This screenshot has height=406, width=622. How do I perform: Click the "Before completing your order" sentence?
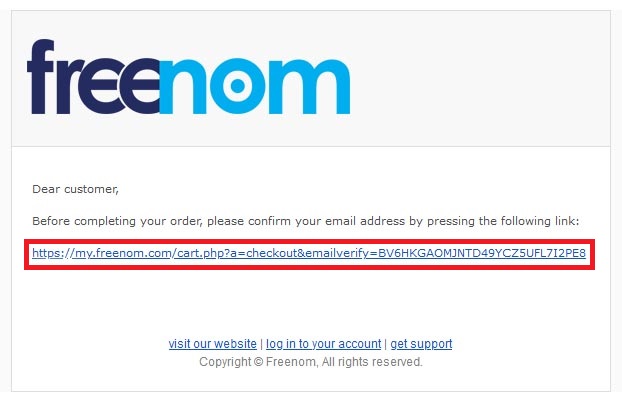tap(305, 221)
